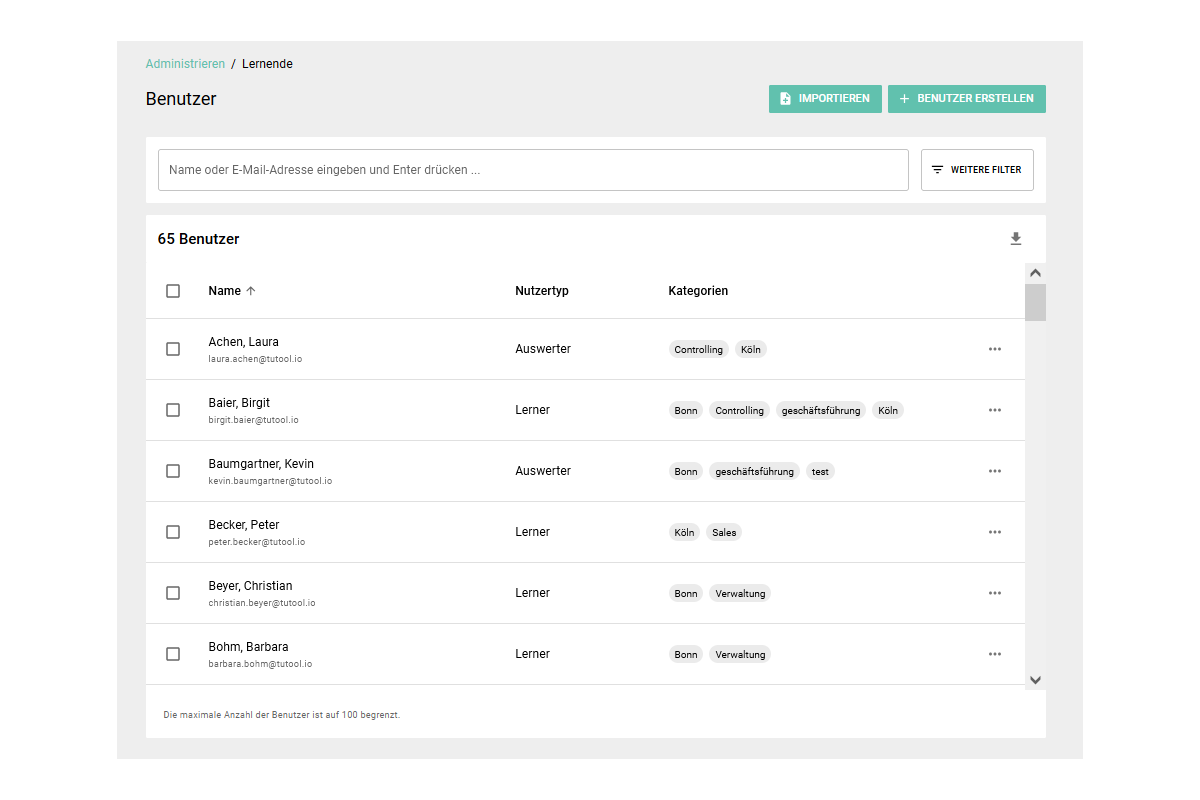Click the Sales tag of Becker, Peter

point(724,533)
